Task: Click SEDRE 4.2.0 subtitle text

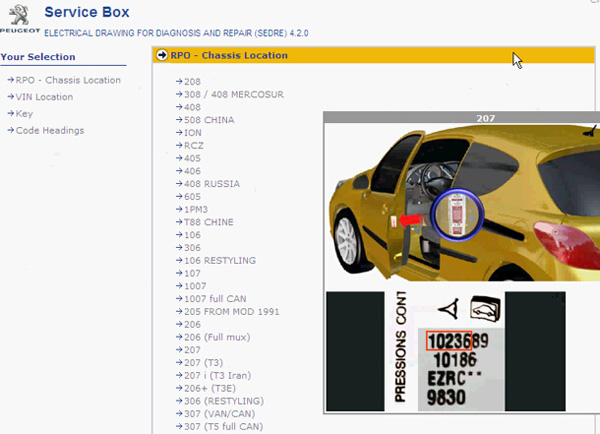Action: 176,33
